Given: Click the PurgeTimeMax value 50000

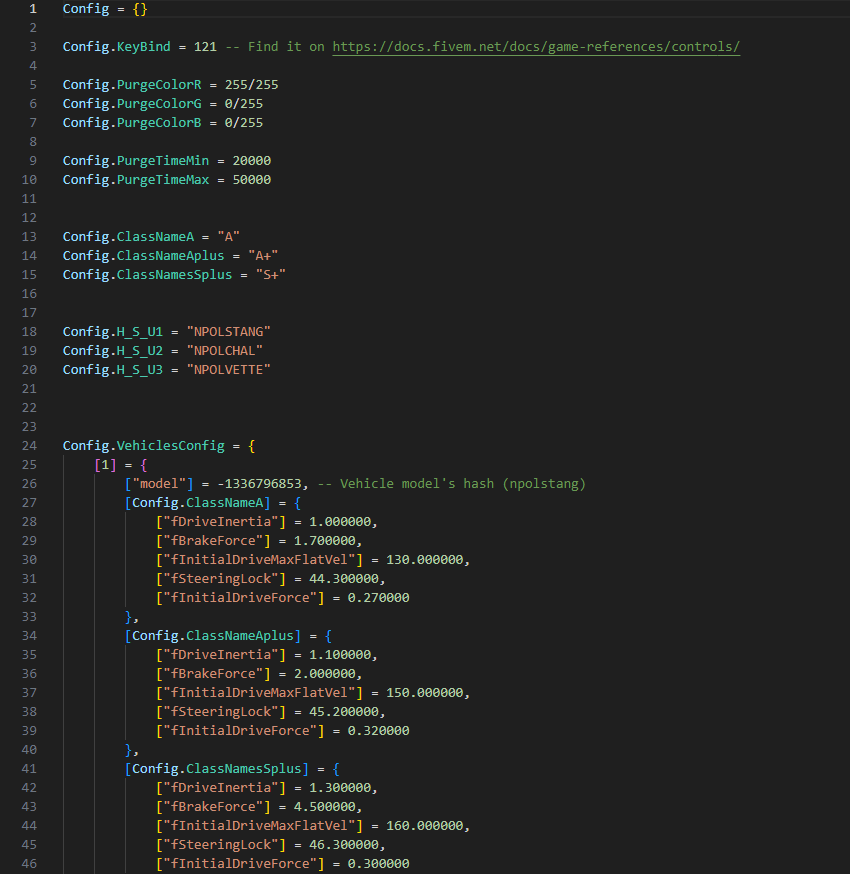Looking at the screenshot, I should [x=251, y=180].
